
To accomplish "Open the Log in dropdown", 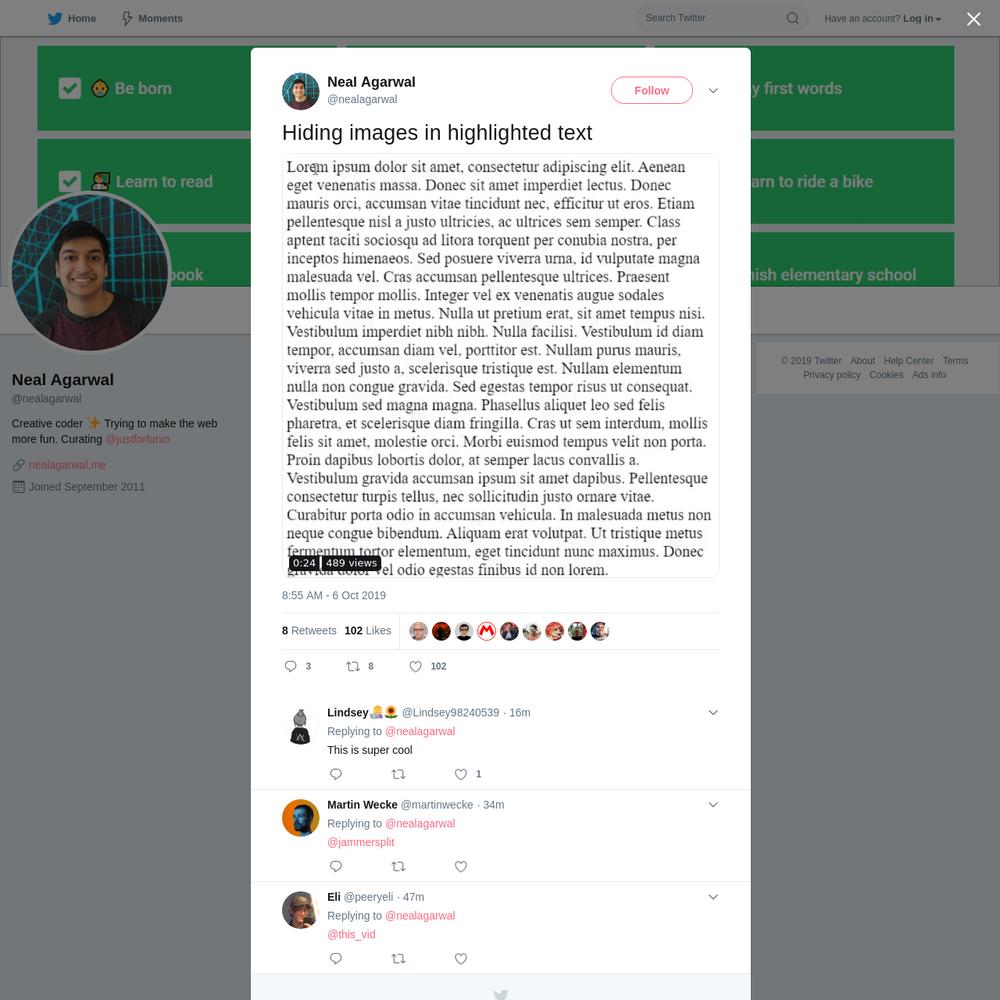I will point(922,18).
